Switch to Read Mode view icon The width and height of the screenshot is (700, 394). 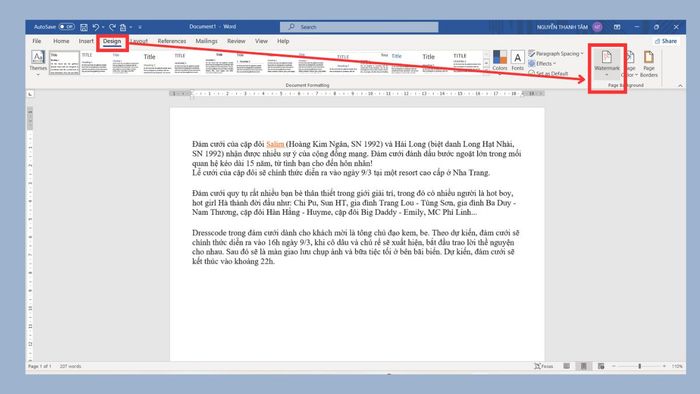[x=567, y=366]
